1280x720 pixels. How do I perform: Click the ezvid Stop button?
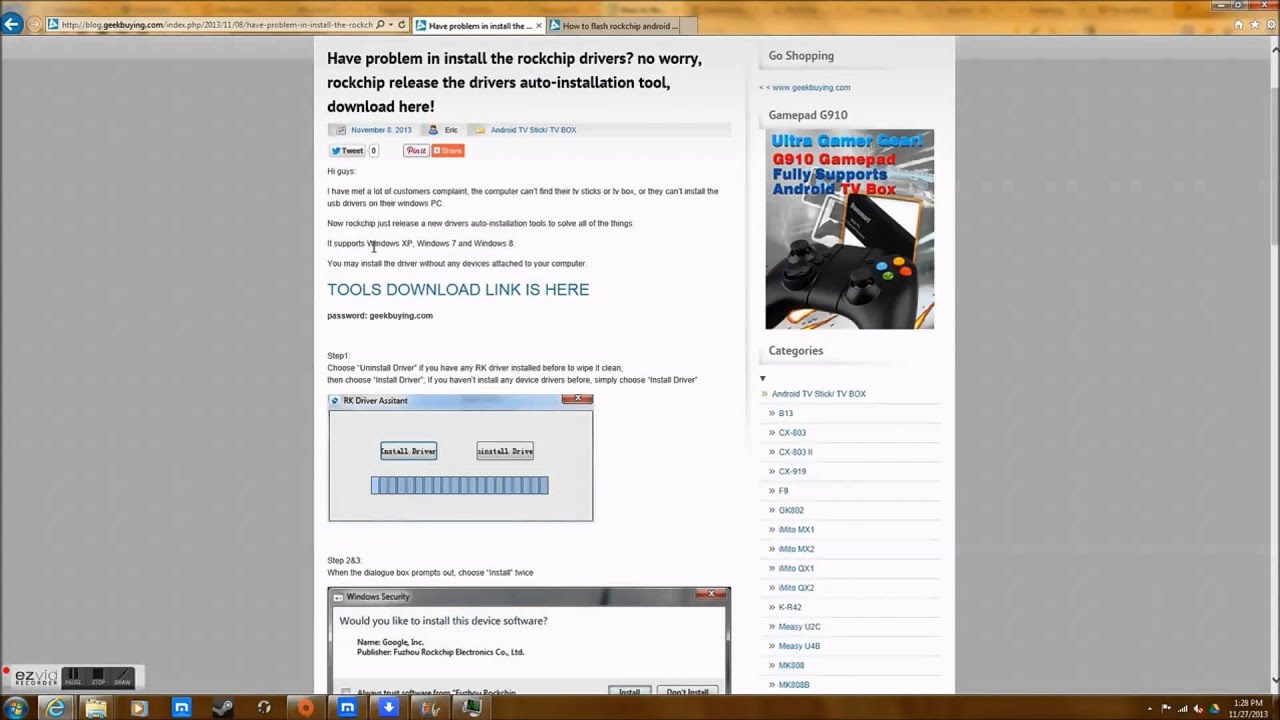[x=98, y=677]
